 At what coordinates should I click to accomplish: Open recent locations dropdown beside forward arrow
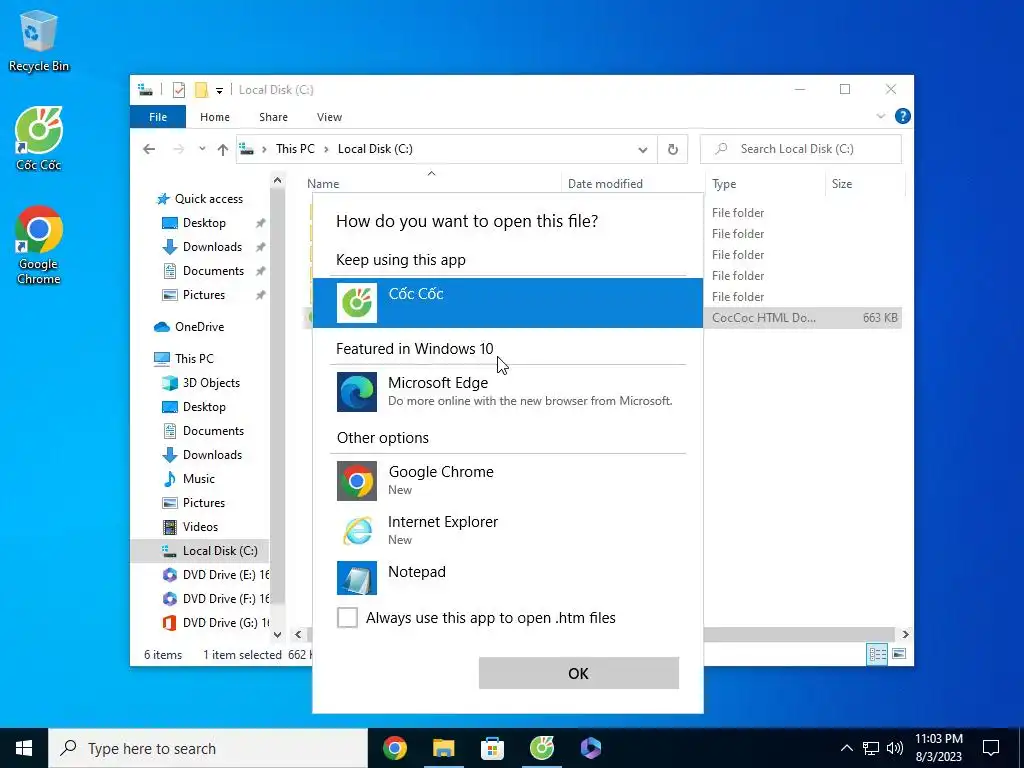click(x=202, y=149)
